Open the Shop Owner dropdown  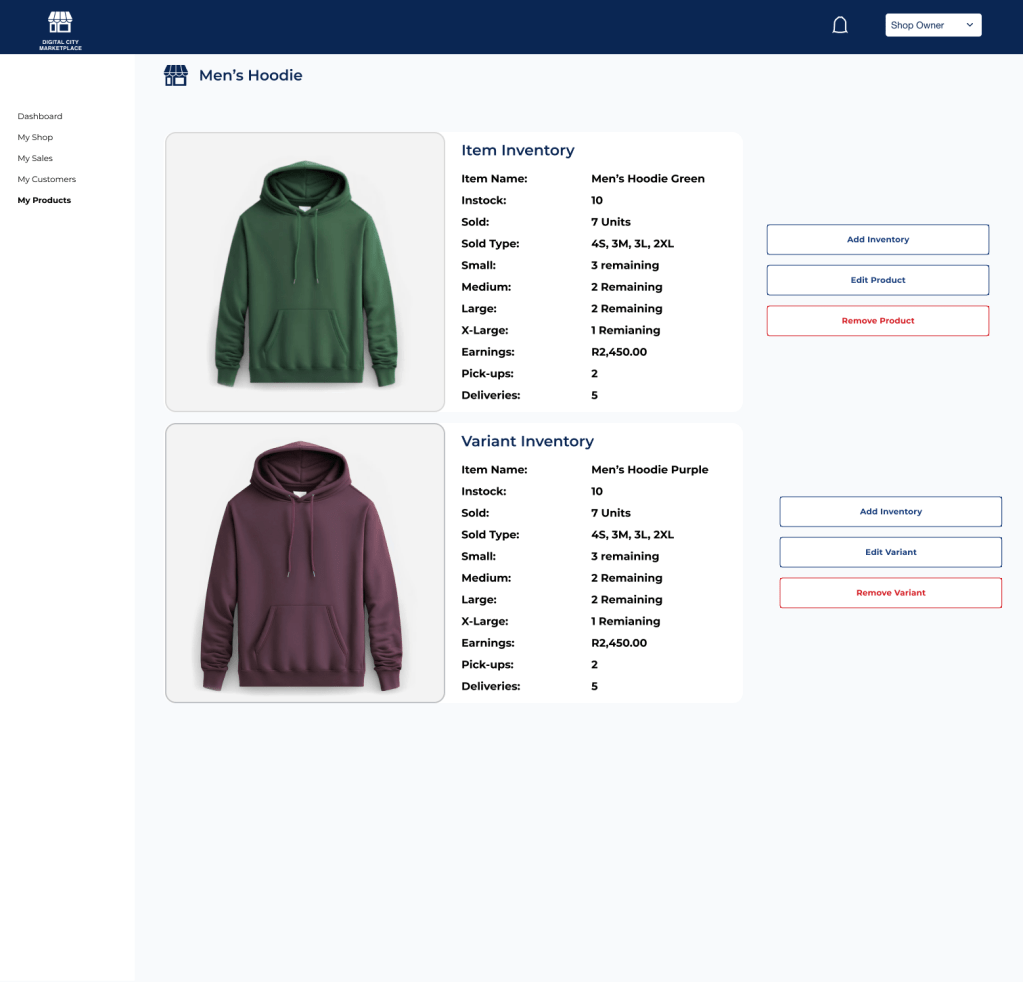pyautogui.click(x=932, y=25)
